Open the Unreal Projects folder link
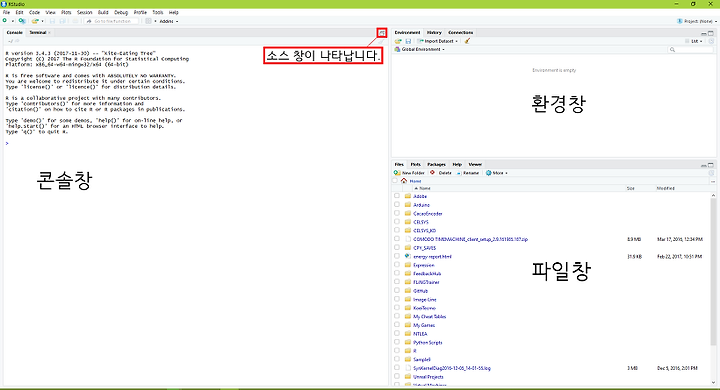720x390 pixels. coord(428,377)
